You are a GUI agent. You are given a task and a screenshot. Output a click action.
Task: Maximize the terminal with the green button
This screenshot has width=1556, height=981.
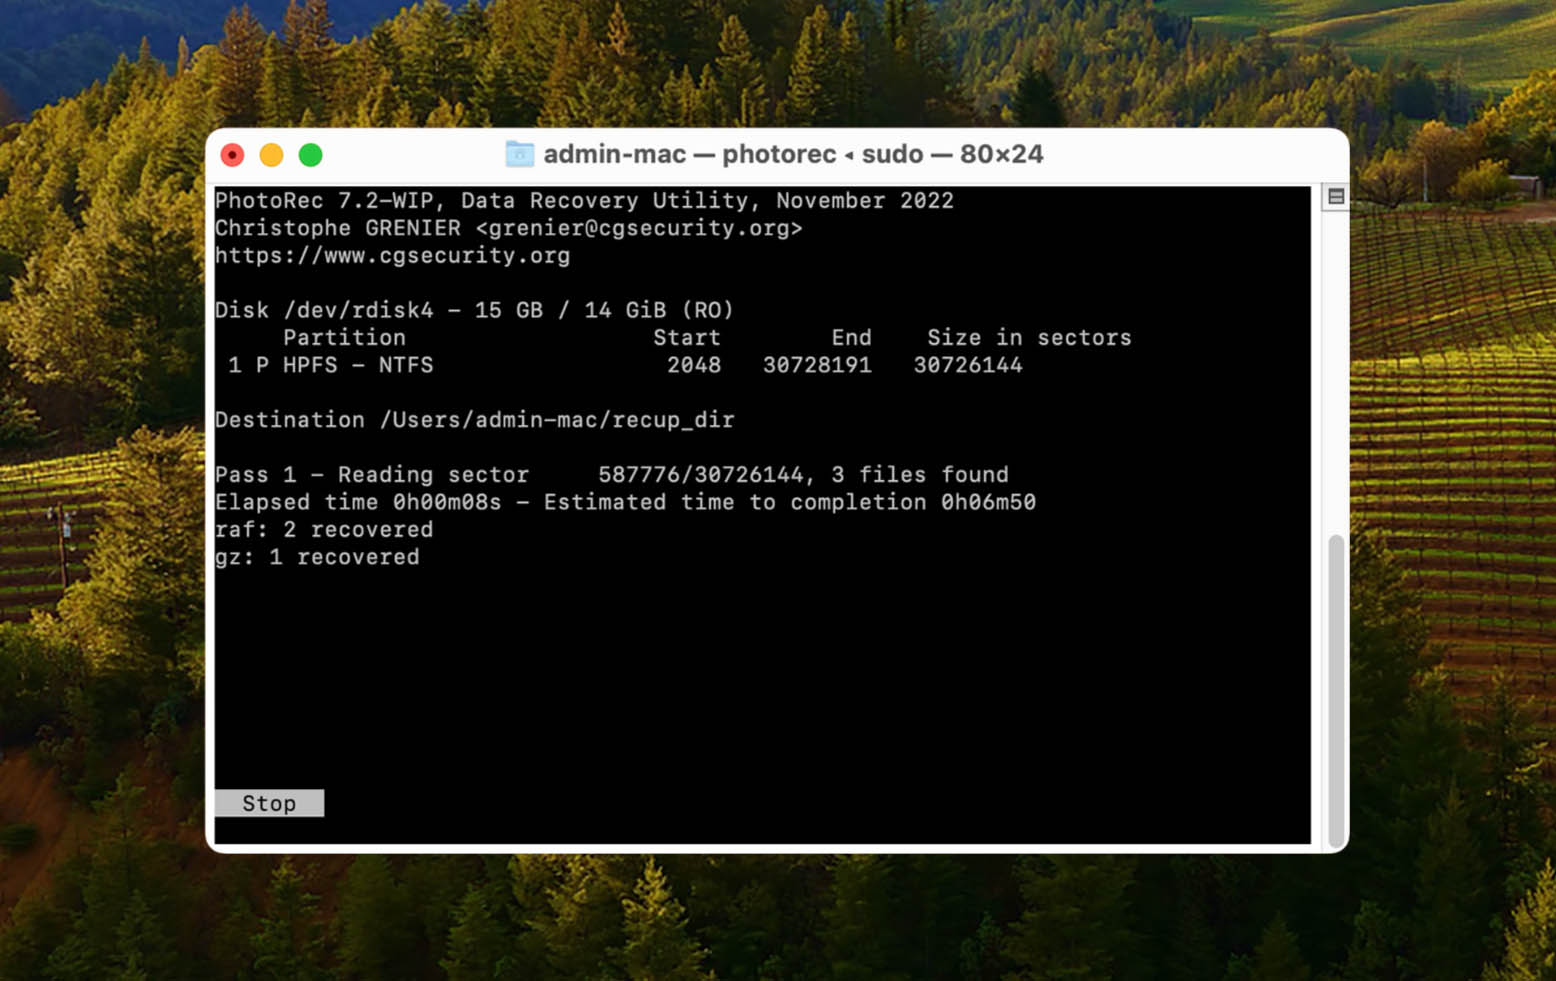tap(311, 155)
